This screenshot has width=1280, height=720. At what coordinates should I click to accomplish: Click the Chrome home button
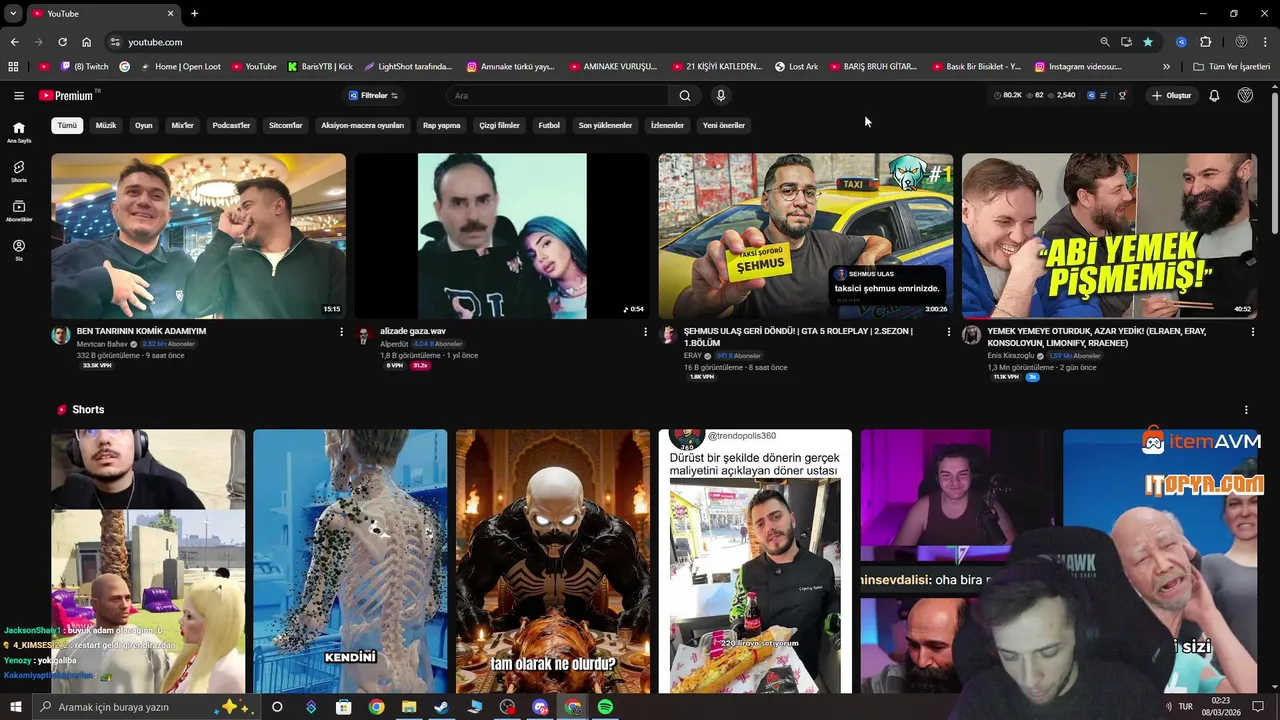coord(87,42)
